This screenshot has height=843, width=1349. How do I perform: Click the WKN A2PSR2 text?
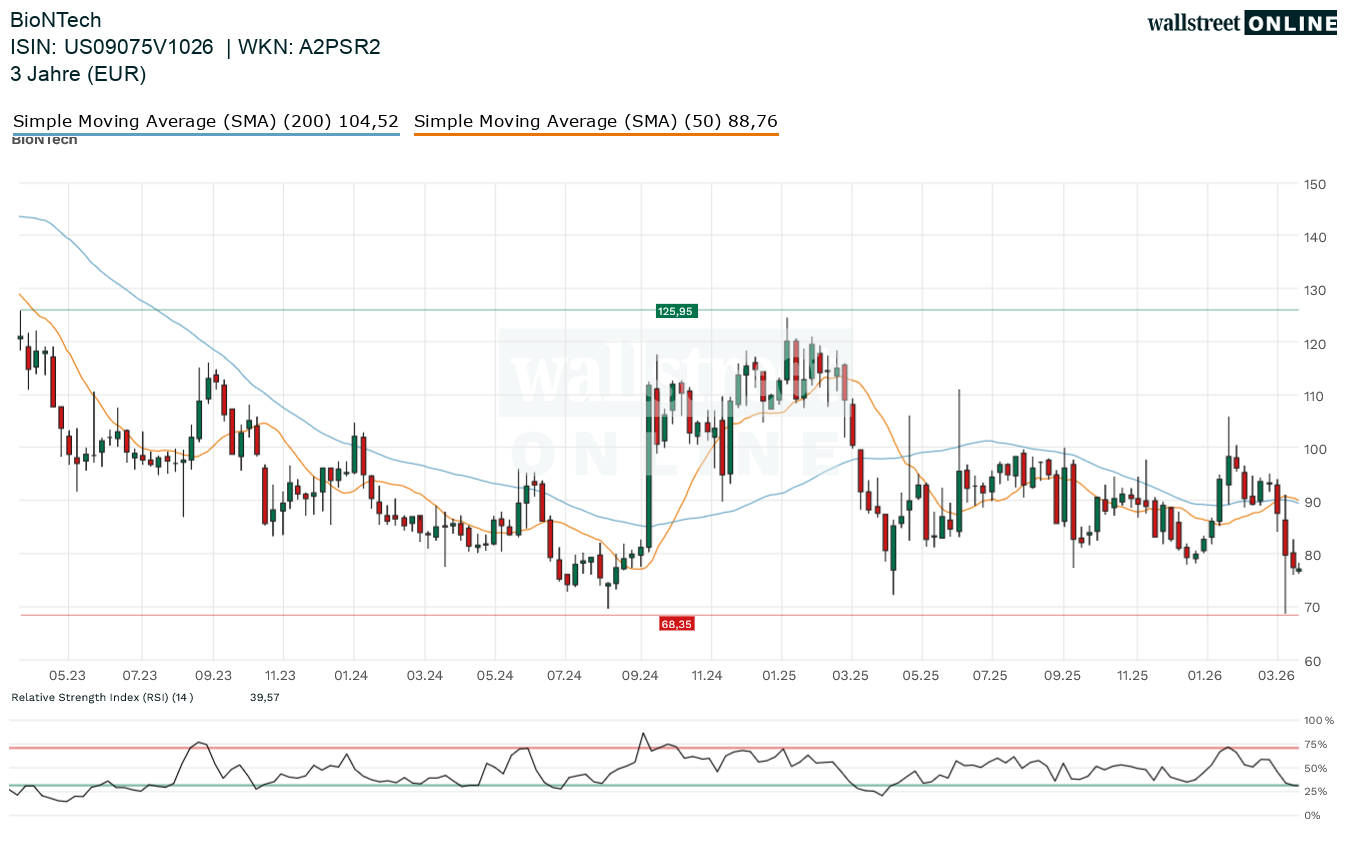tap(308, 47)
